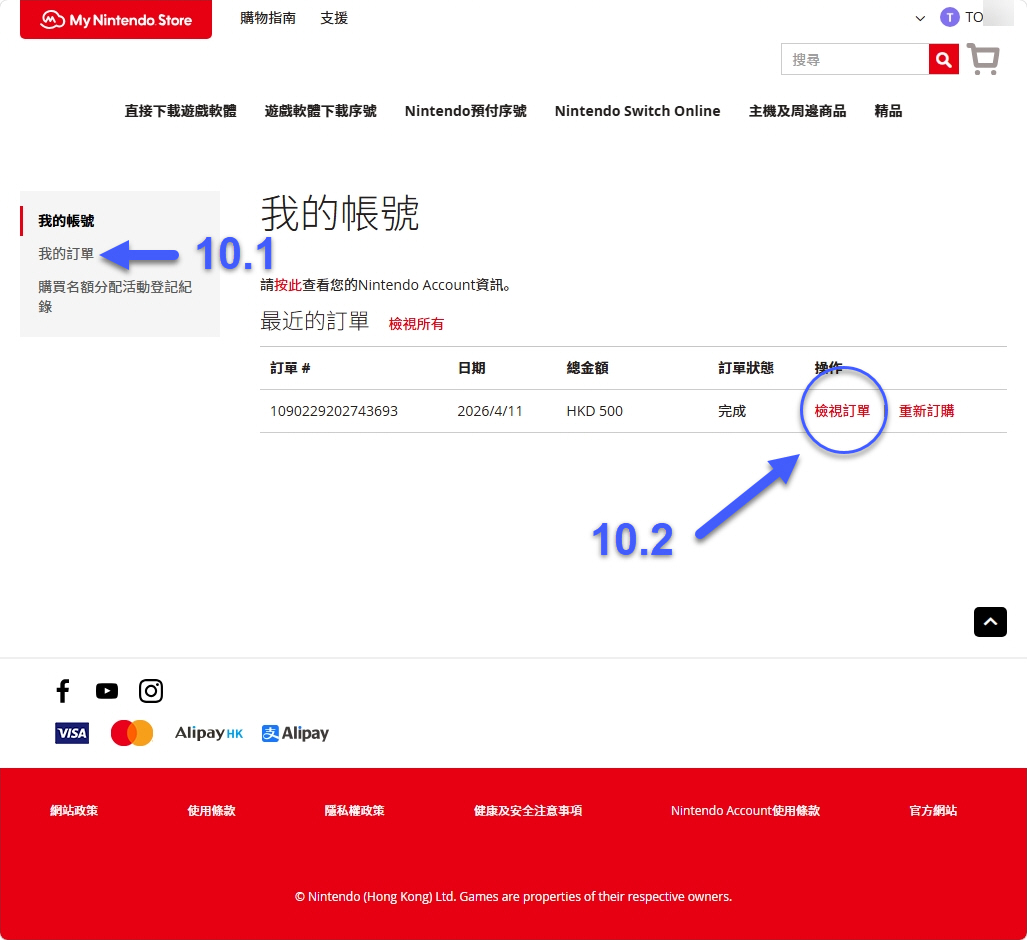This screenshot has width=1027, height=940.
Task: Click the Instagram icon in the footer
Action: [x=151, y=691]
